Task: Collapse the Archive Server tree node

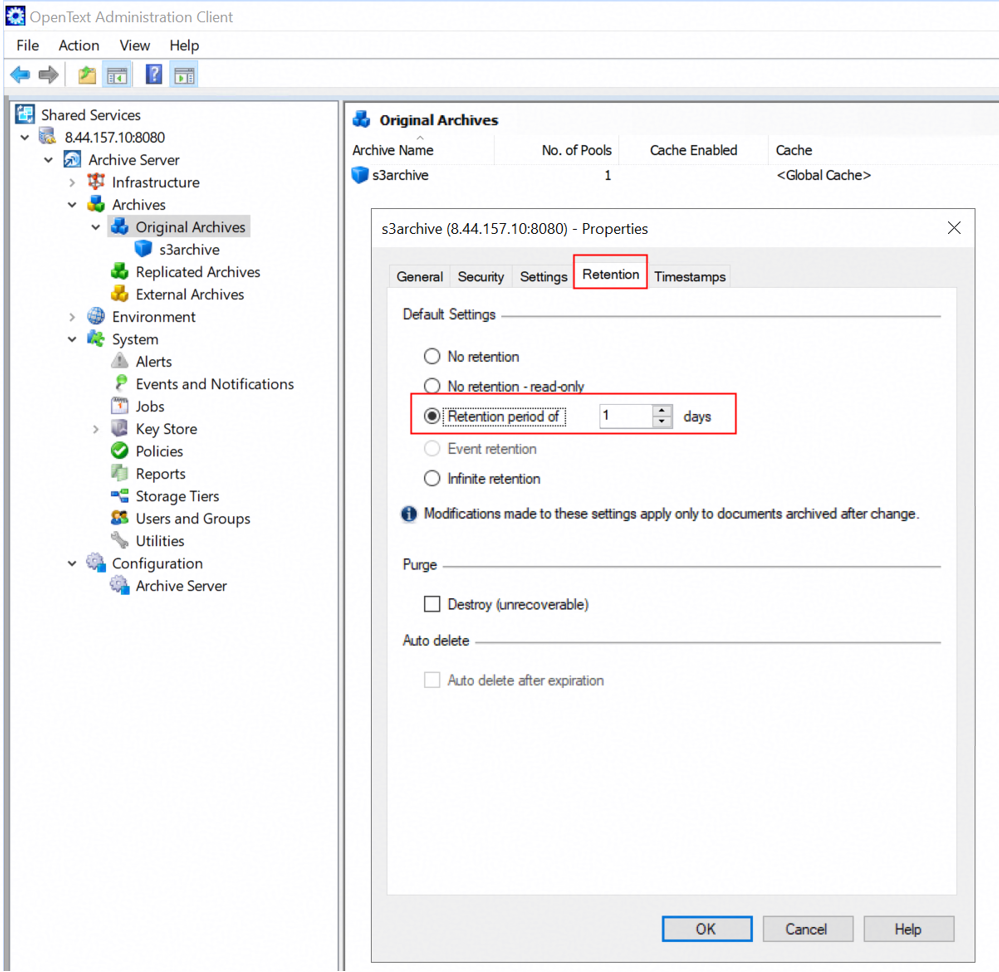Action: click(48, 160)
